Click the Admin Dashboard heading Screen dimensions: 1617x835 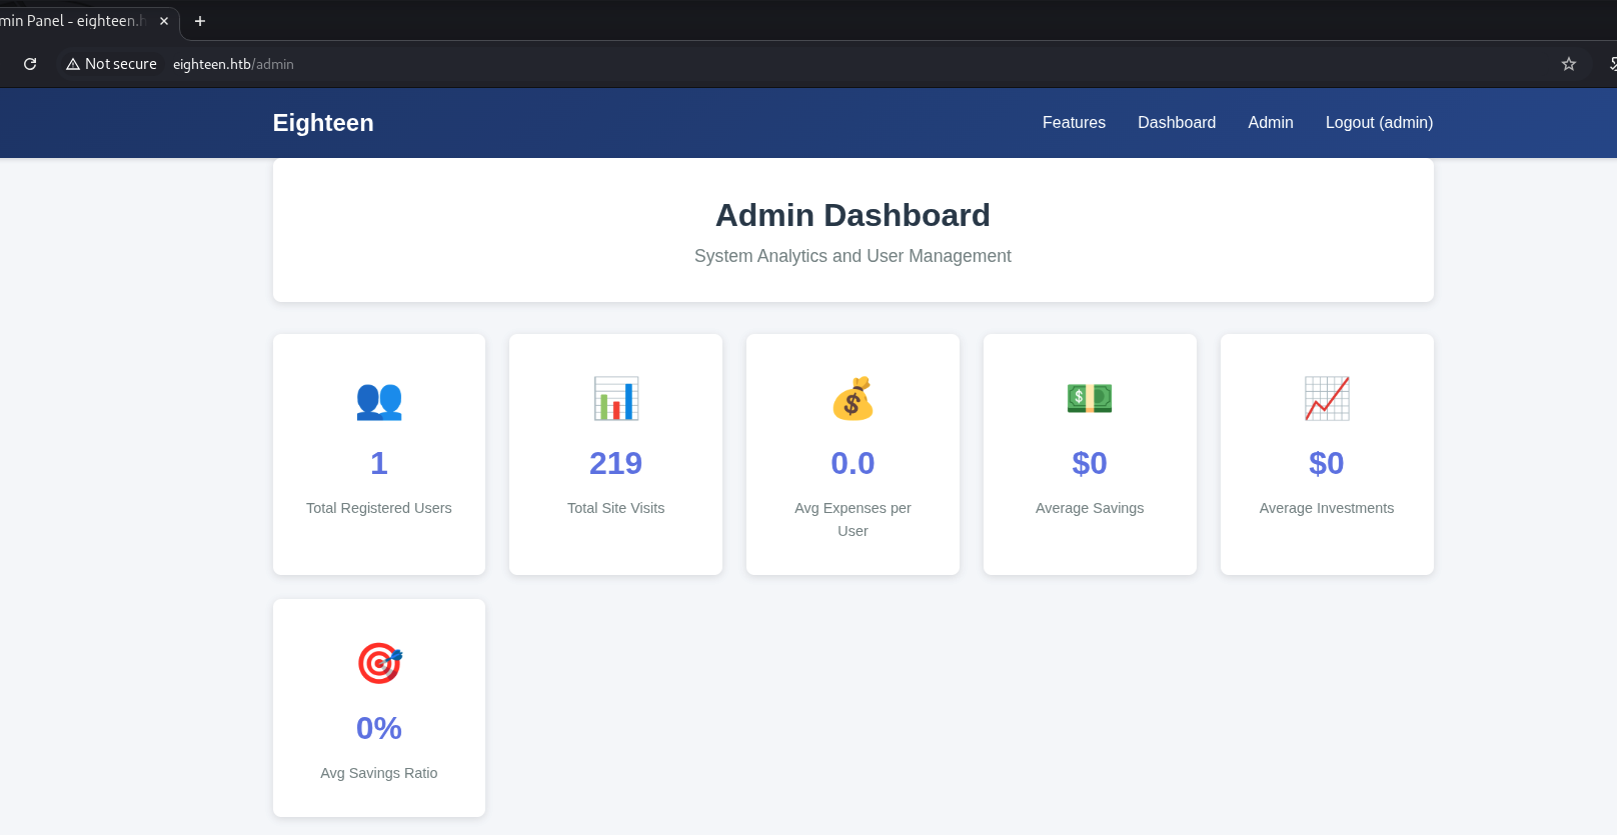click(852, 215)
